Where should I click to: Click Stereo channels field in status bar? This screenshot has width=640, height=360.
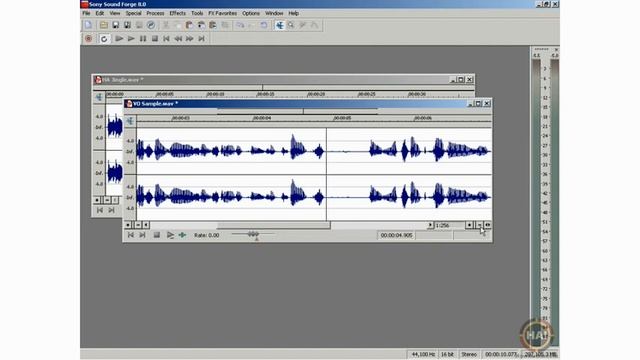coord(469,354)
